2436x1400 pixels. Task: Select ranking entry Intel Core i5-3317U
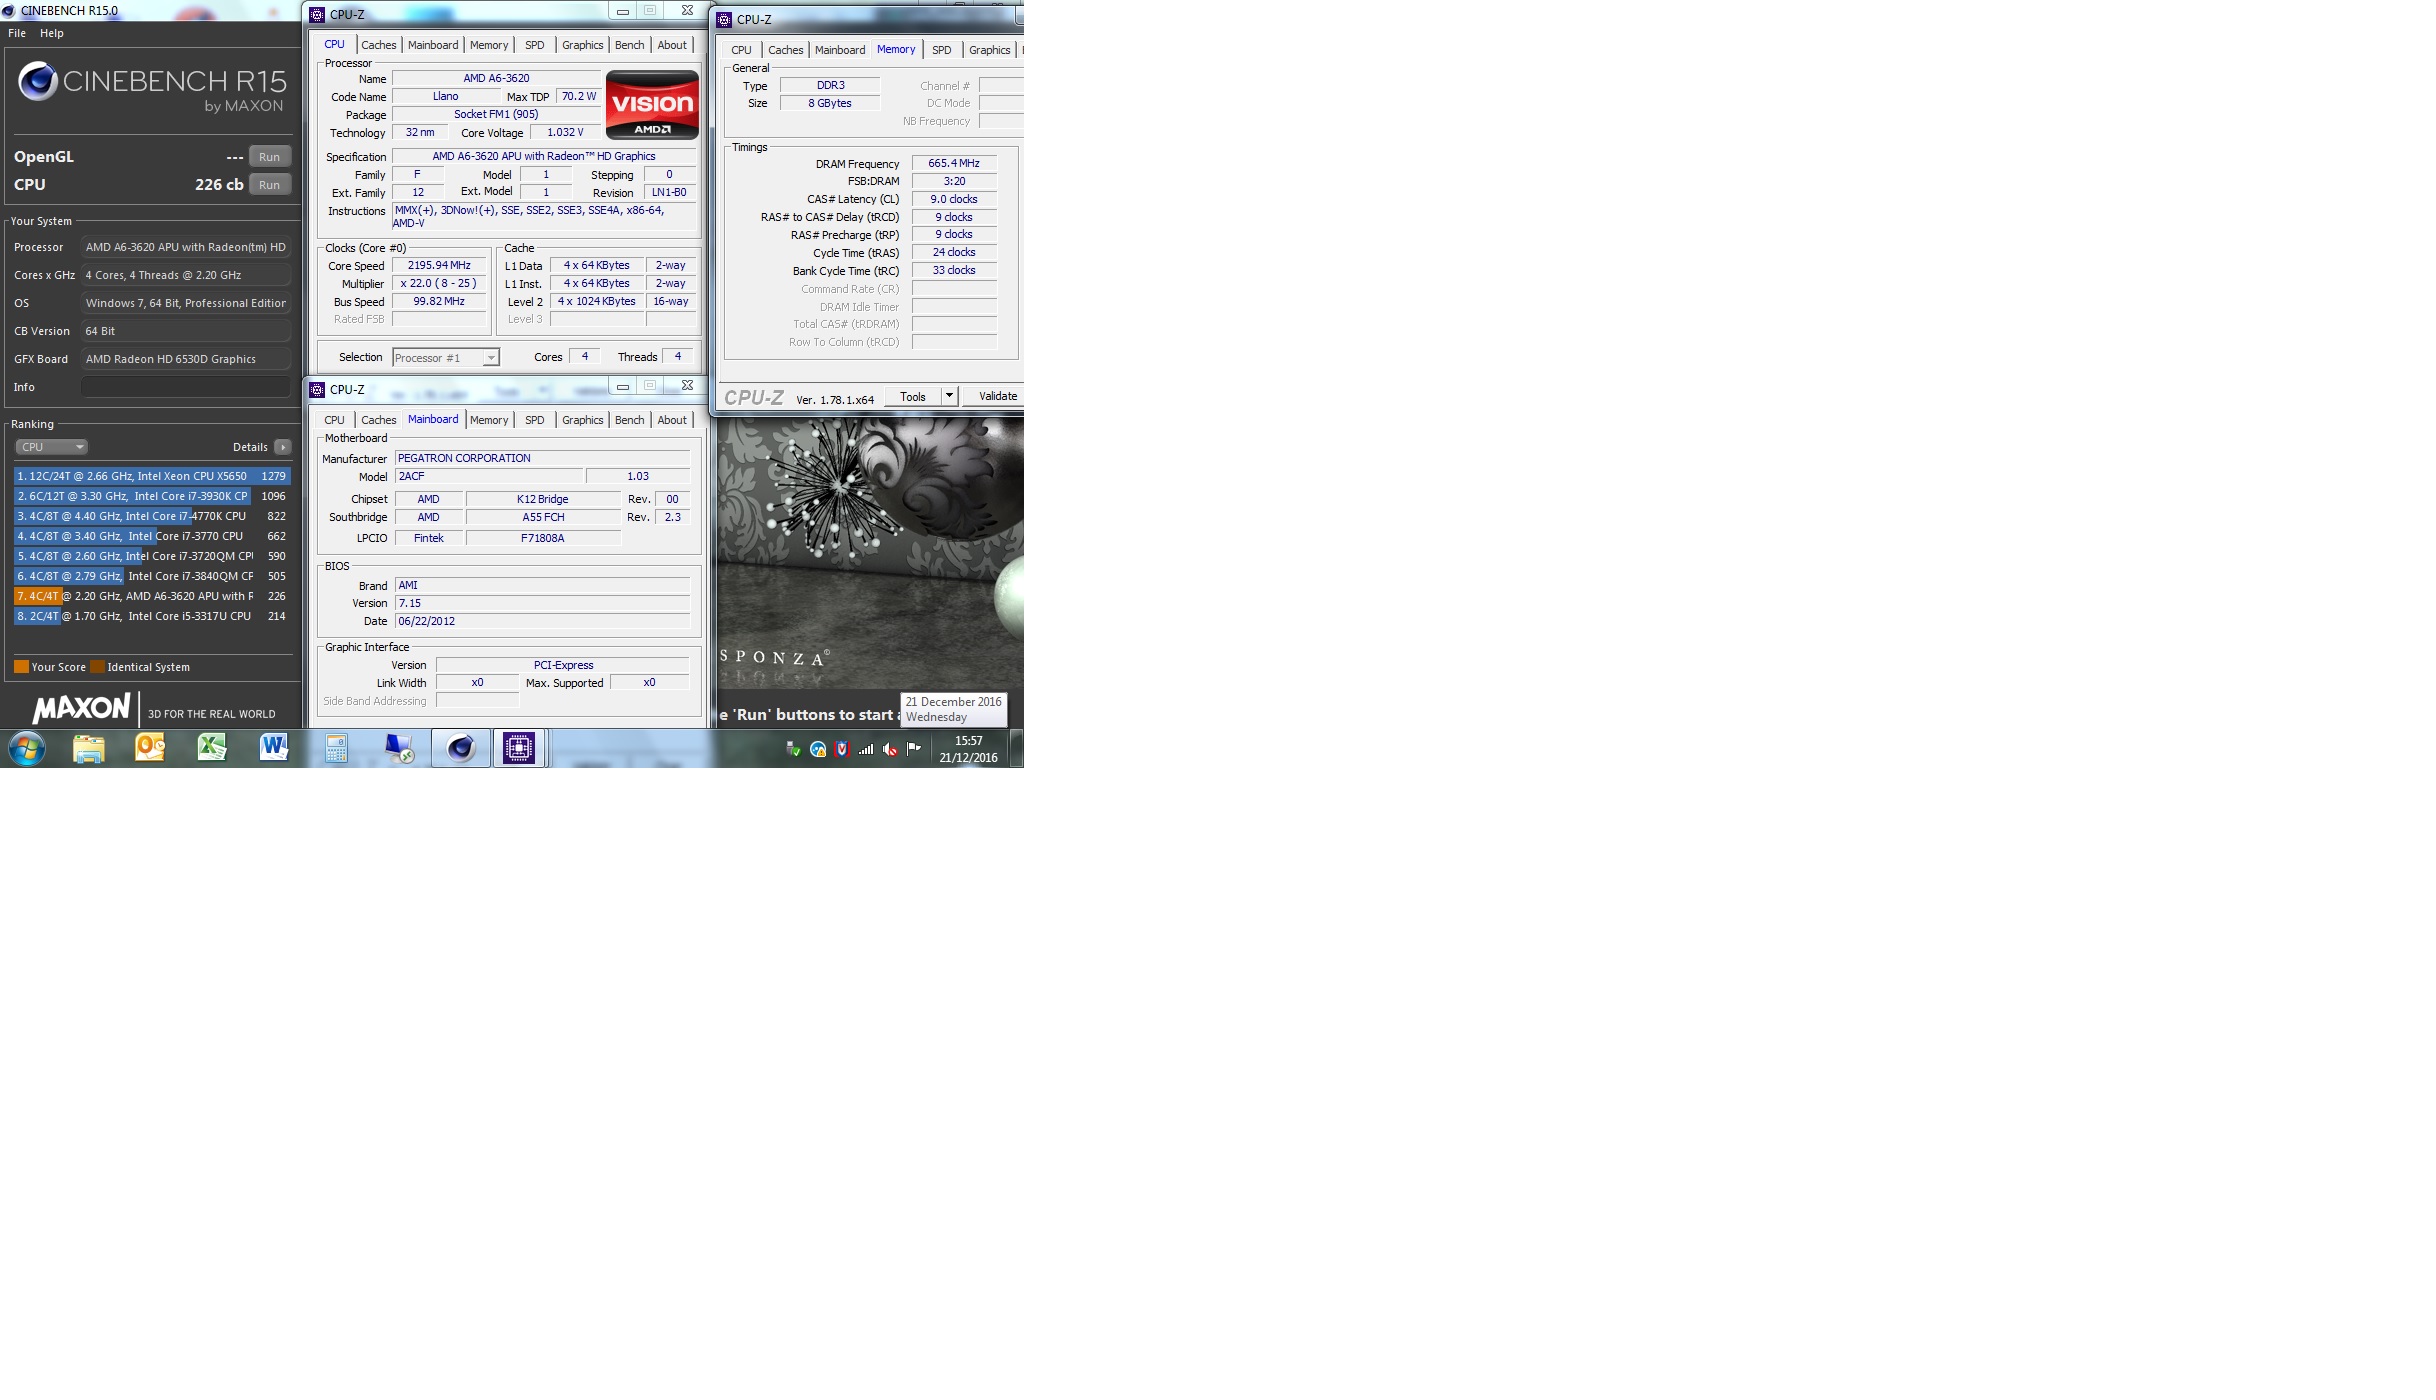click(x=152, y=616)
